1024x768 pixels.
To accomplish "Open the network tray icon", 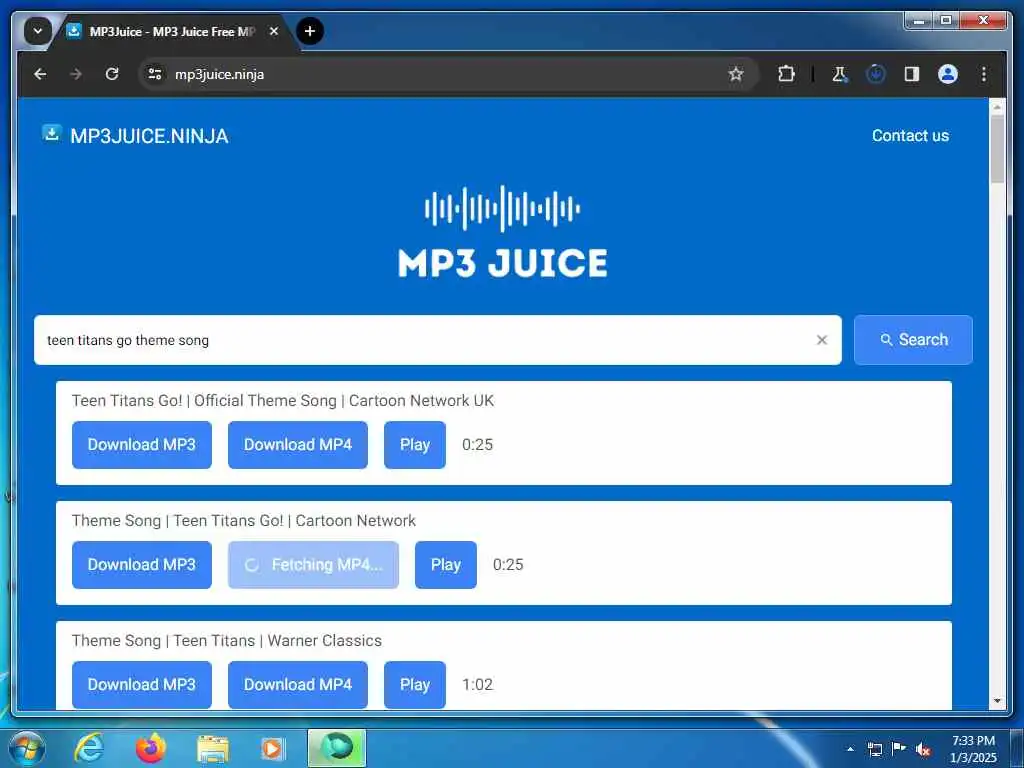I will (874, 749).
